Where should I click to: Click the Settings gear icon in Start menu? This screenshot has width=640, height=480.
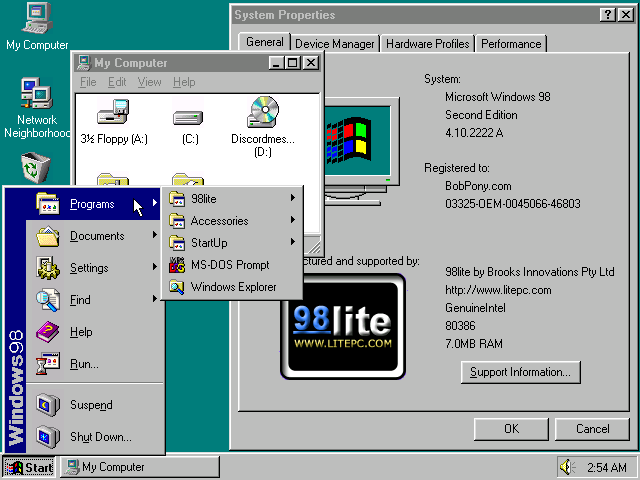coord(48,268)
